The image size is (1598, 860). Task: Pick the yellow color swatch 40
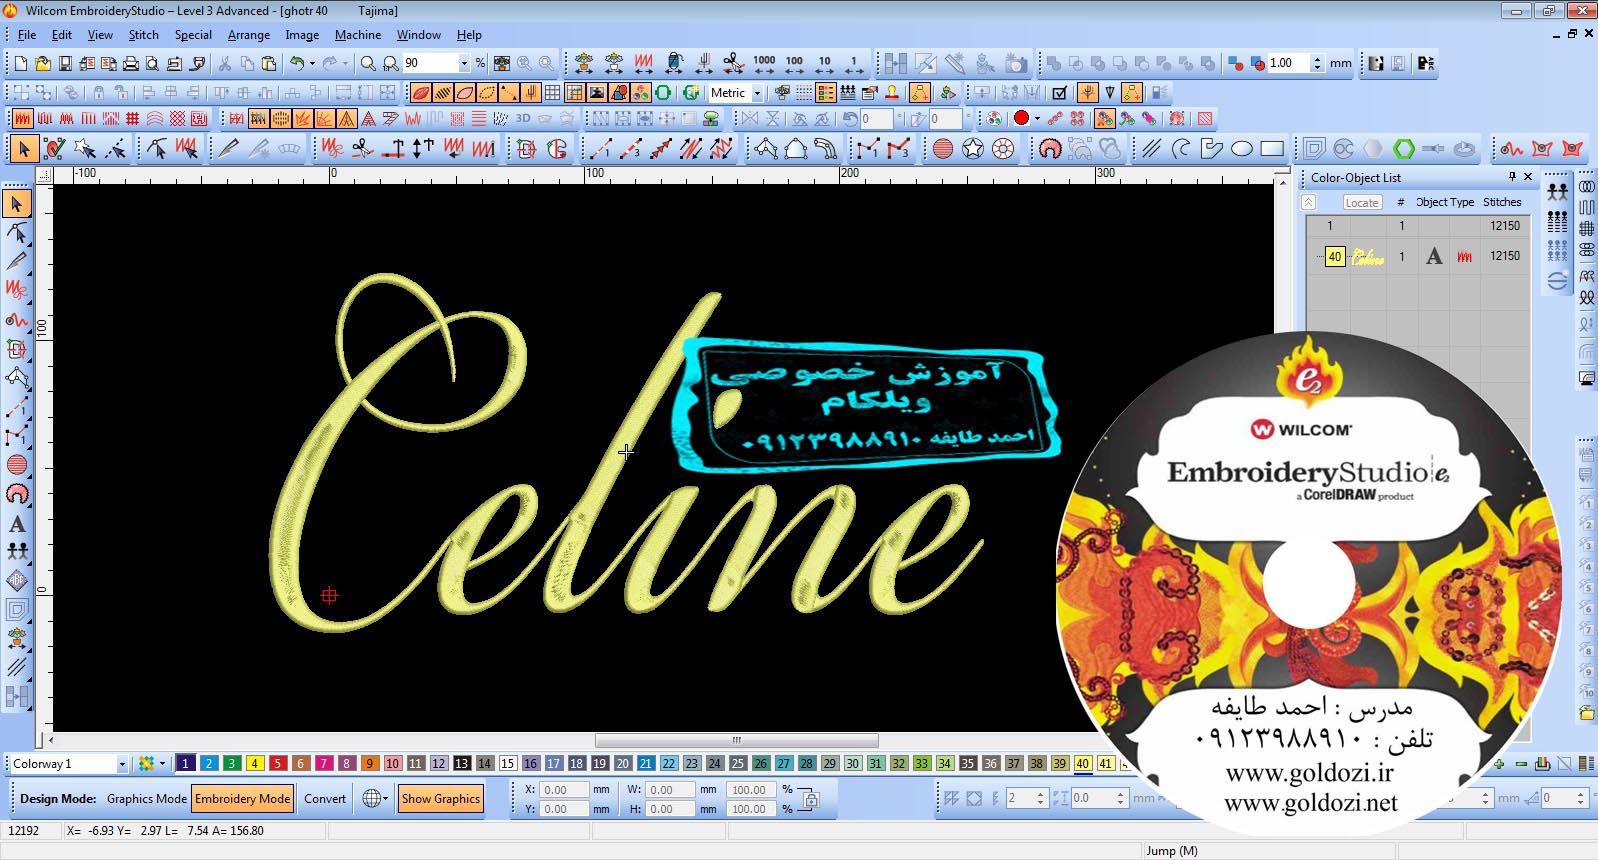tap(1083, 764)
